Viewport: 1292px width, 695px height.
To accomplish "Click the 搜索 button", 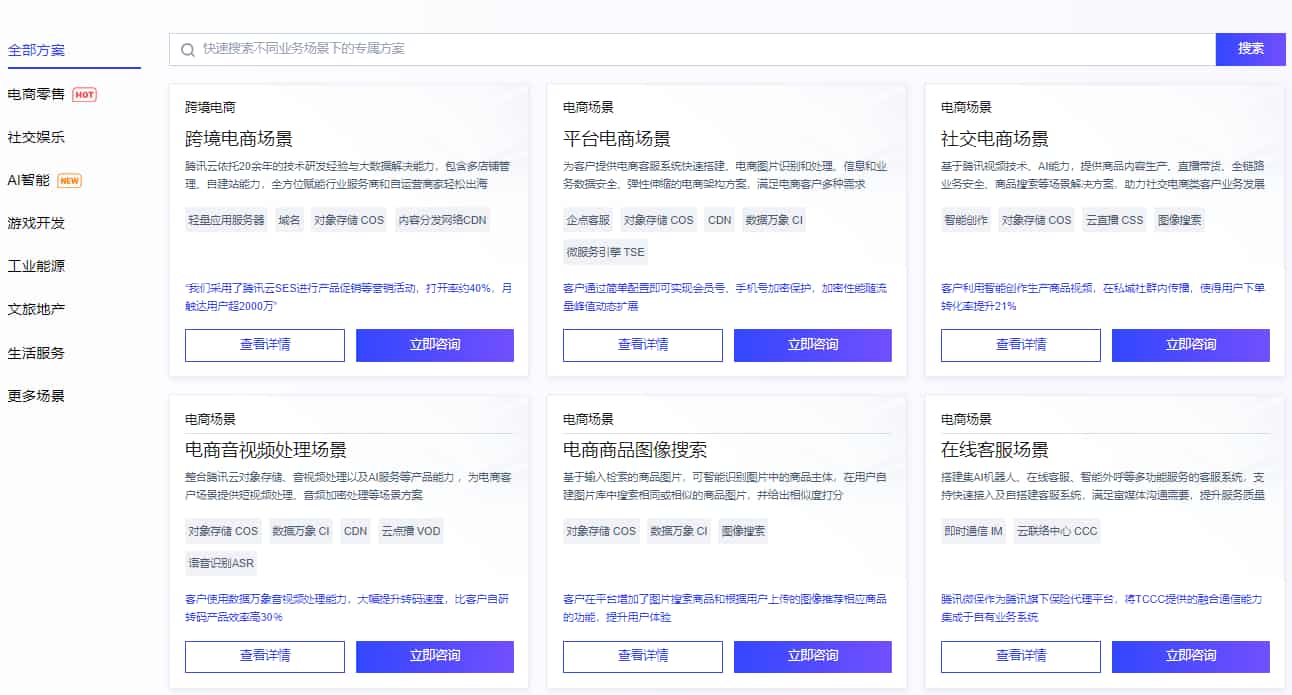I will tap(1250, 48).
